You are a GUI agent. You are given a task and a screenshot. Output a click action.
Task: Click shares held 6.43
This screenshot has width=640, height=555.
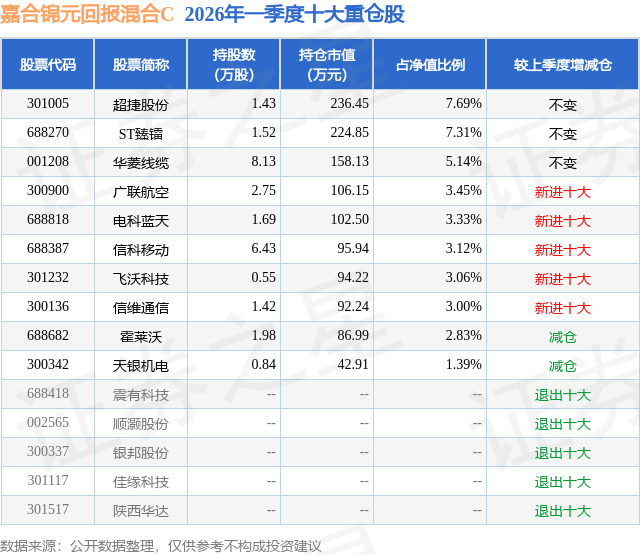[x=263, y=249]
